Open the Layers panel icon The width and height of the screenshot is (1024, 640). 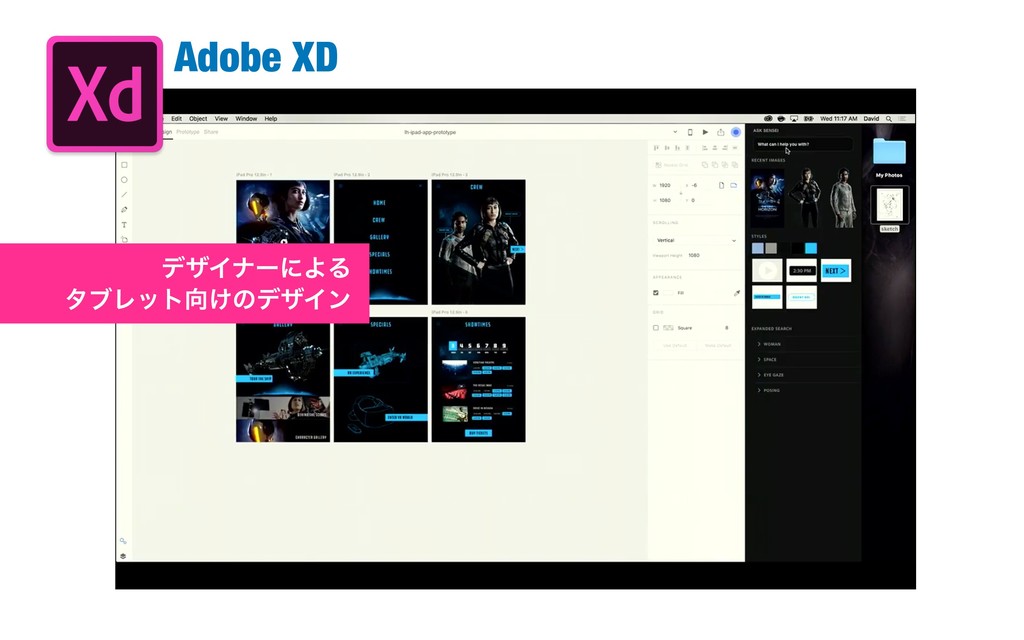(x=123, y=556)
